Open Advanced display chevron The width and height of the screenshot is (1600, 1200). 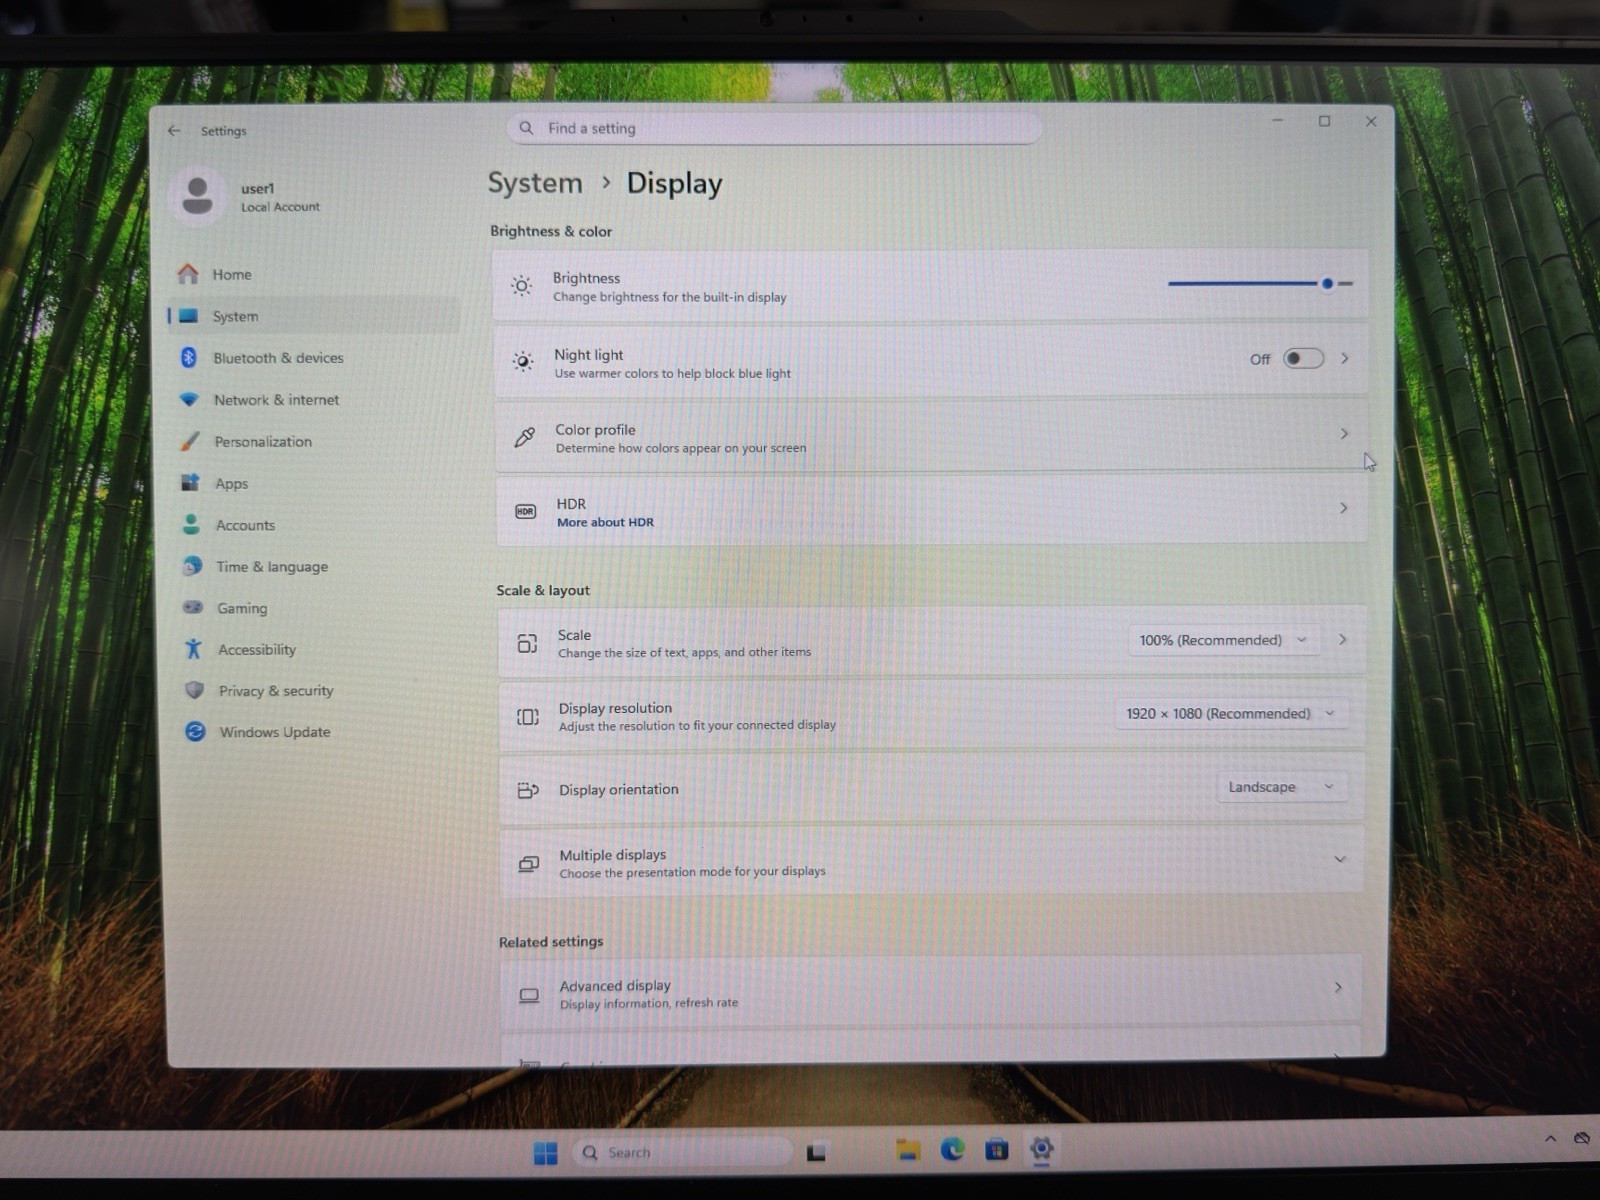pos(1338,987)
